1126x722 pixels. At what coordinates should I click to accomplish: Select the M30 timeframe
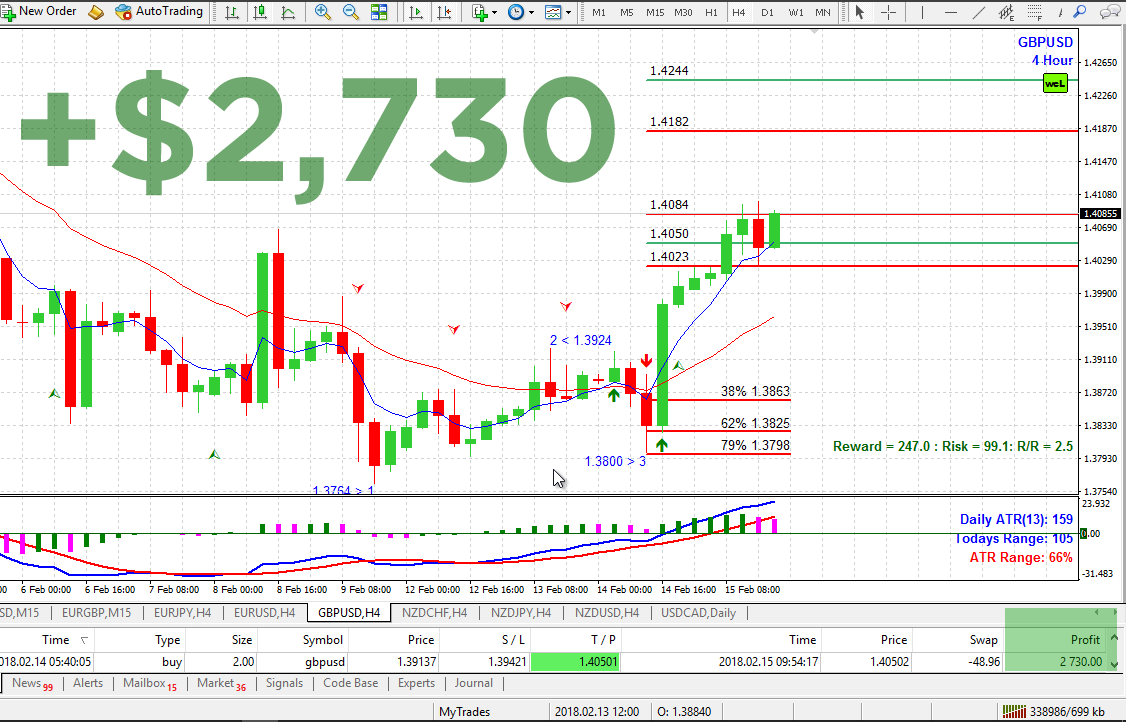click(x=684, y=12)
